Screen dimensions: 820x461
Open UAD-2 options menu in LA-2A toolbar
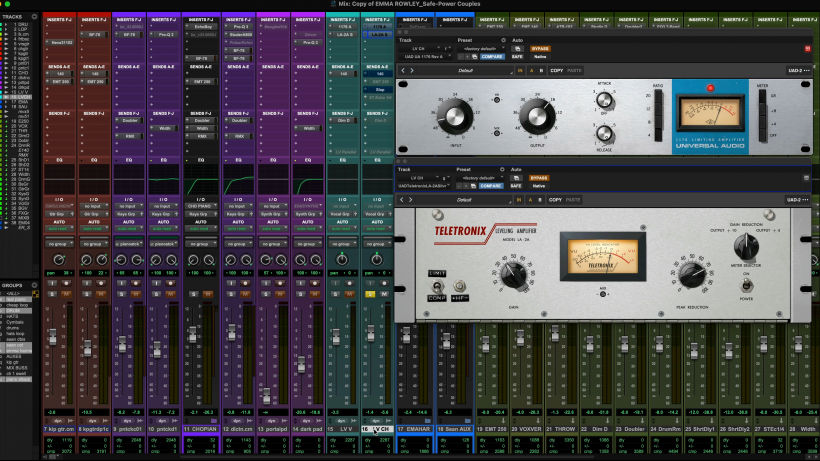(798, 200)
